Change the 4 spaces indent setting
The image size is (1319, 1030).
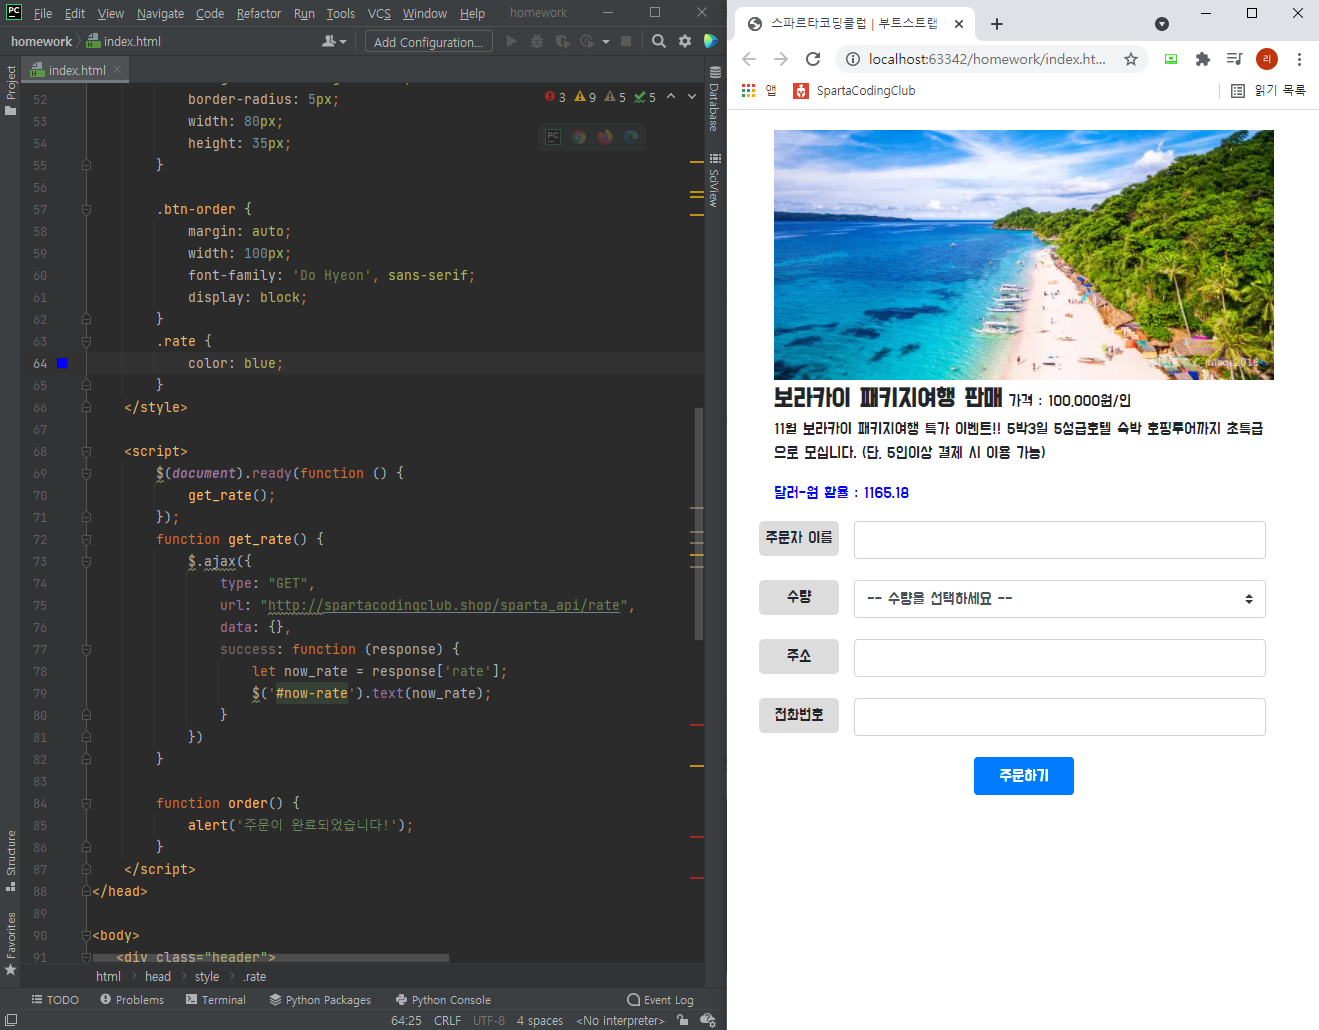tap(540, 1020)
